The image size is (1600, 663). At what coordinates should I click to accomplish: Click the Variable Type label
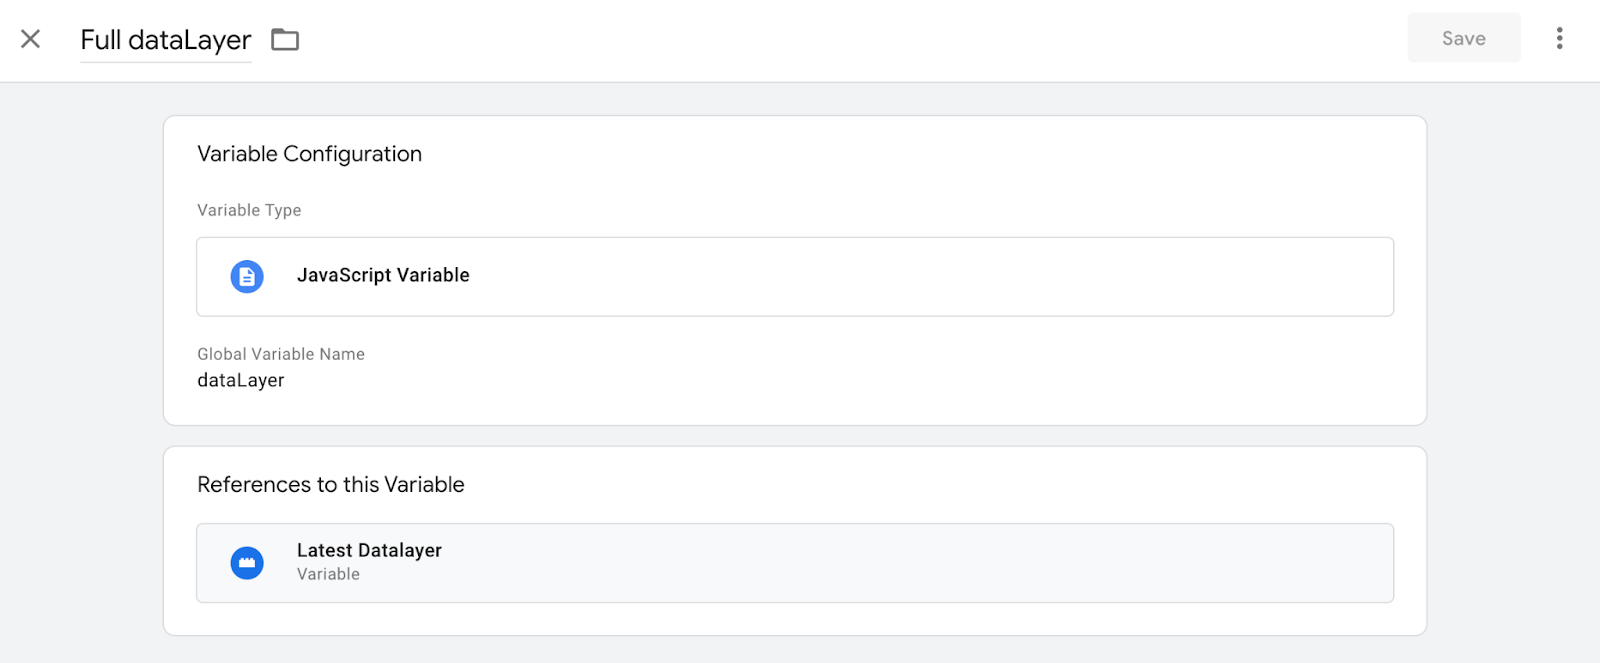point(249,211)
